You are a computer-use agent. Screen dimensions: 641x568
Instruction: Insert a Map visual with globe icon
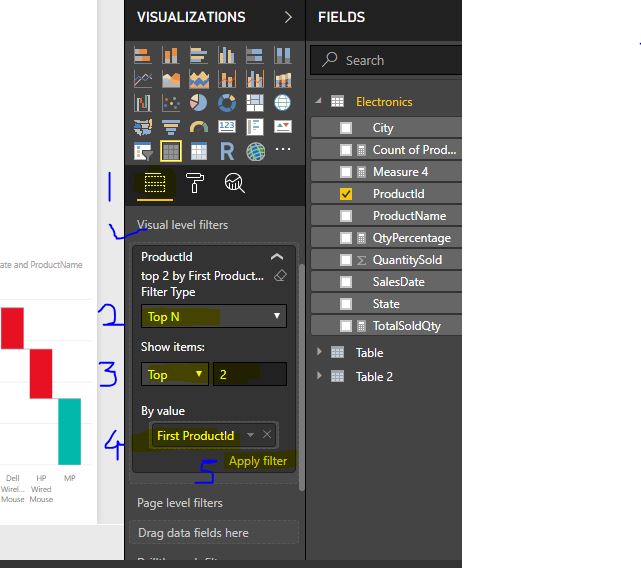click(282, 103)
